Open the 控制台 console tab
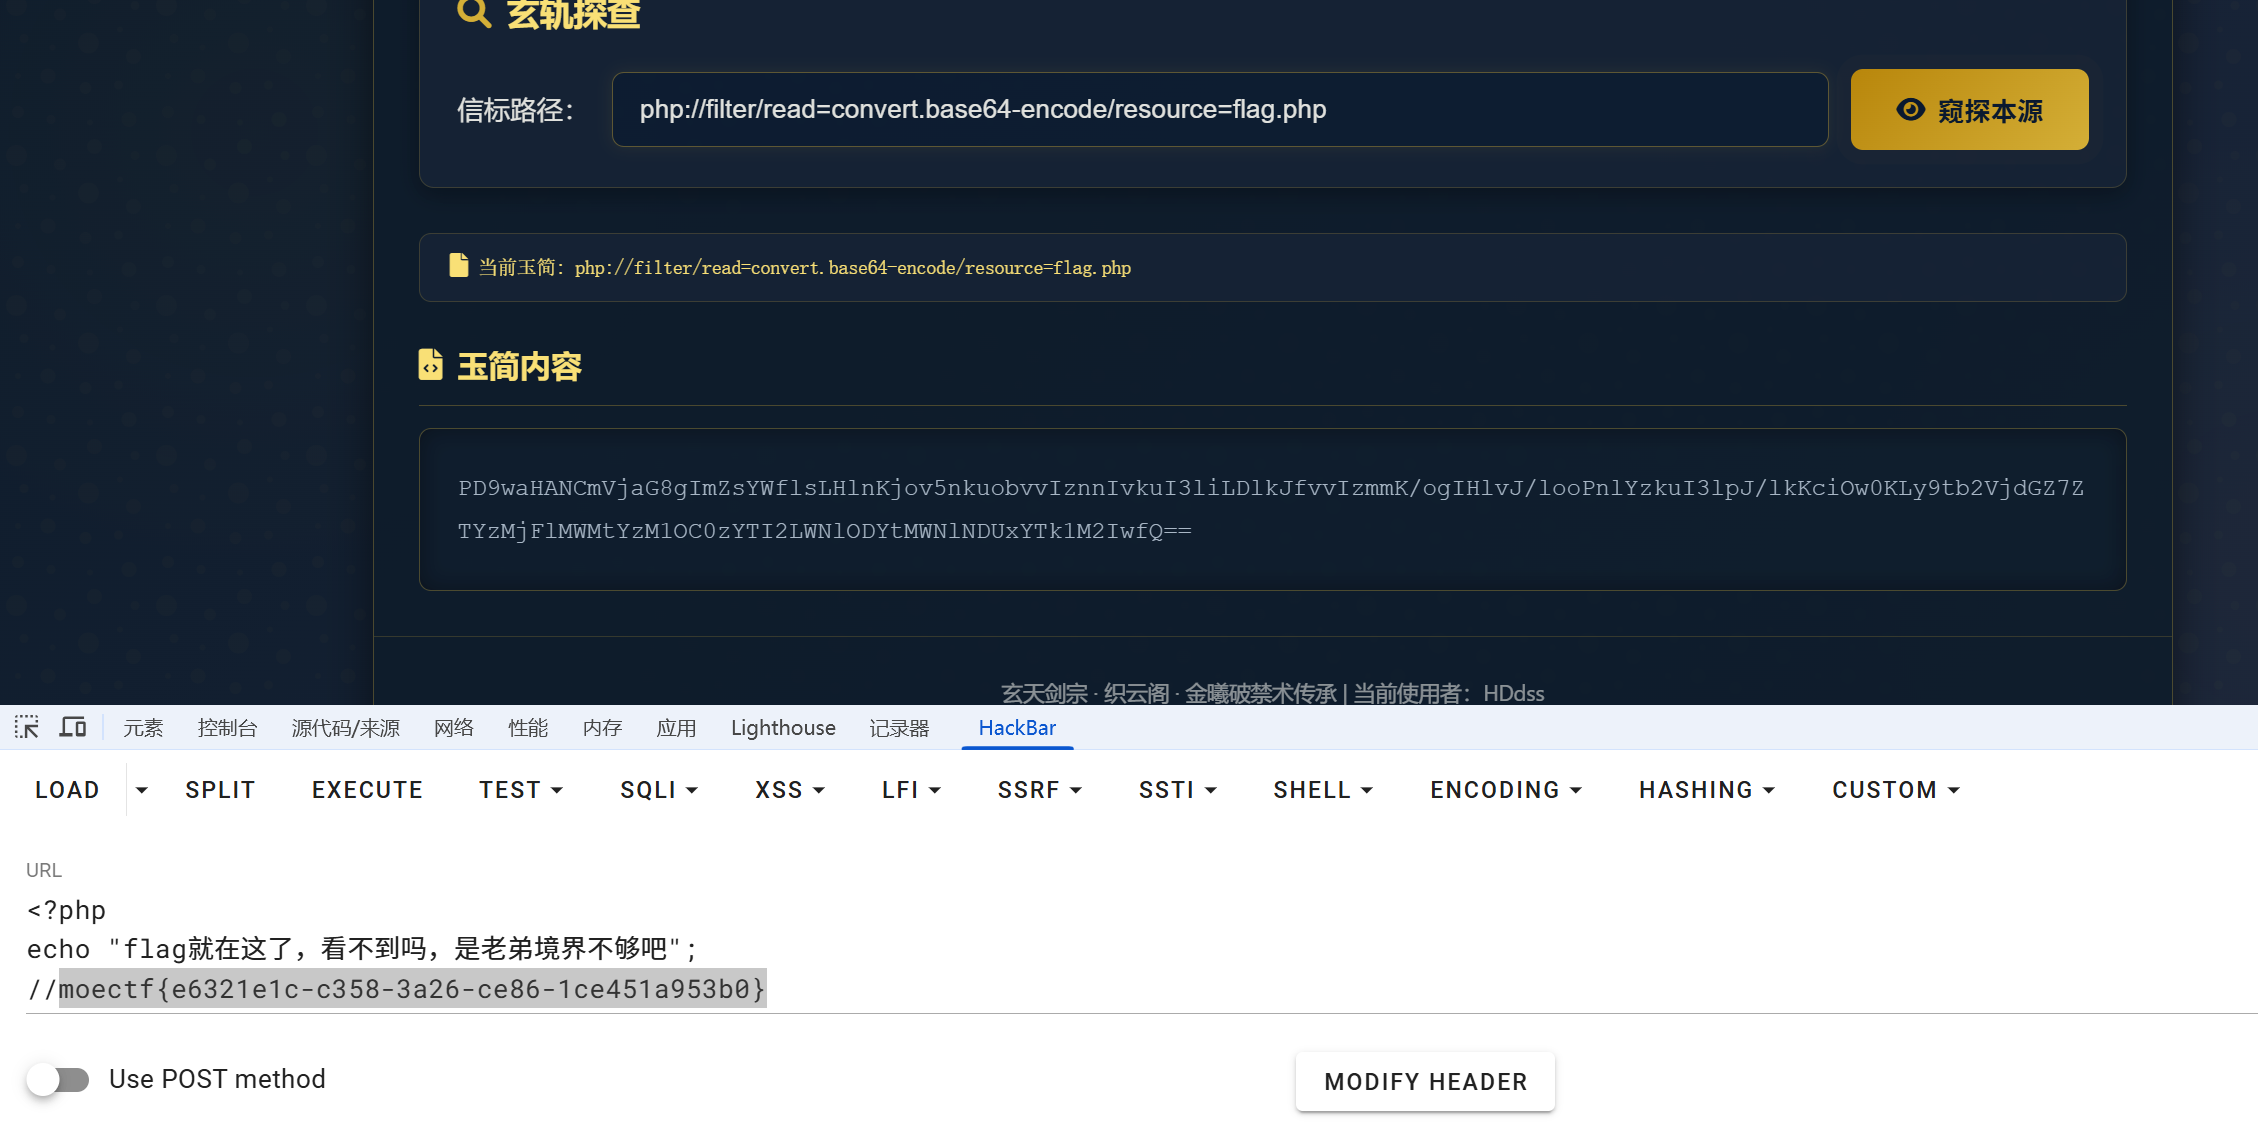This screenshot has height=1122, width=2258. 227,728
